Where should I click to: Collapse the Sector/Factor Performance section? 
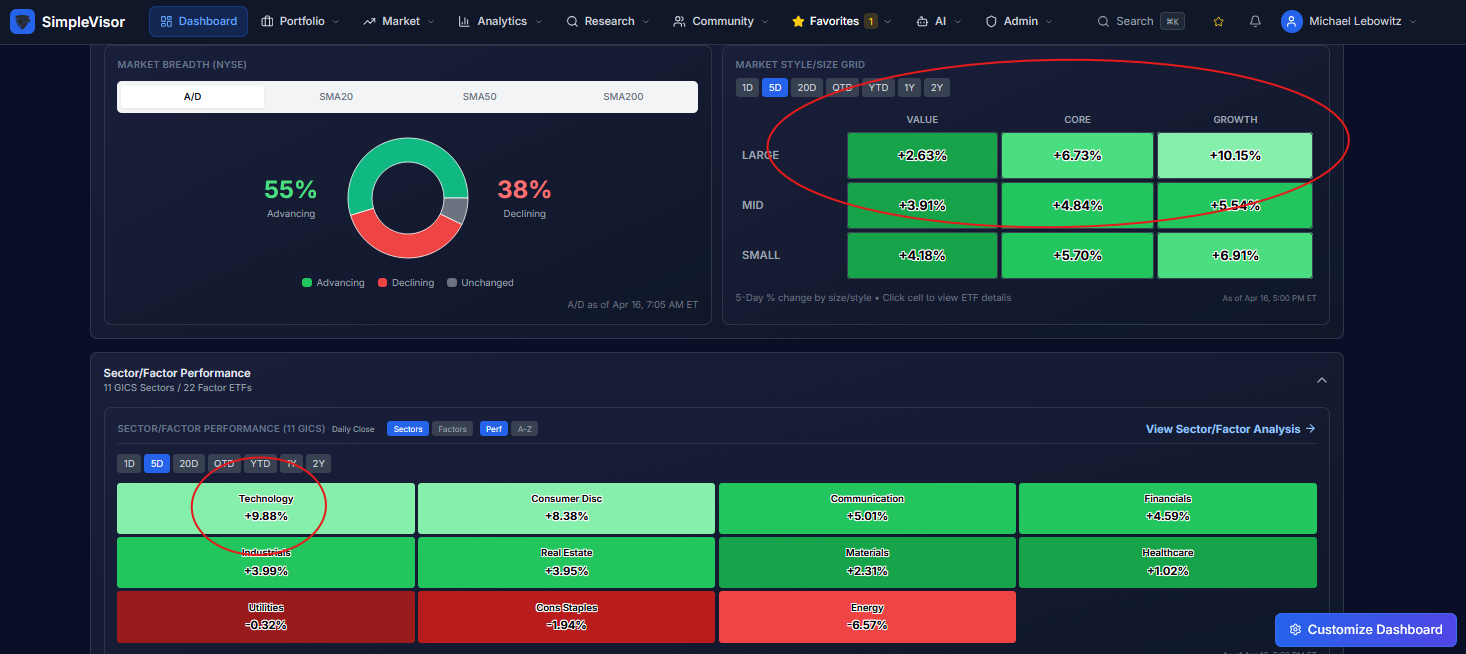[1321, 380]
